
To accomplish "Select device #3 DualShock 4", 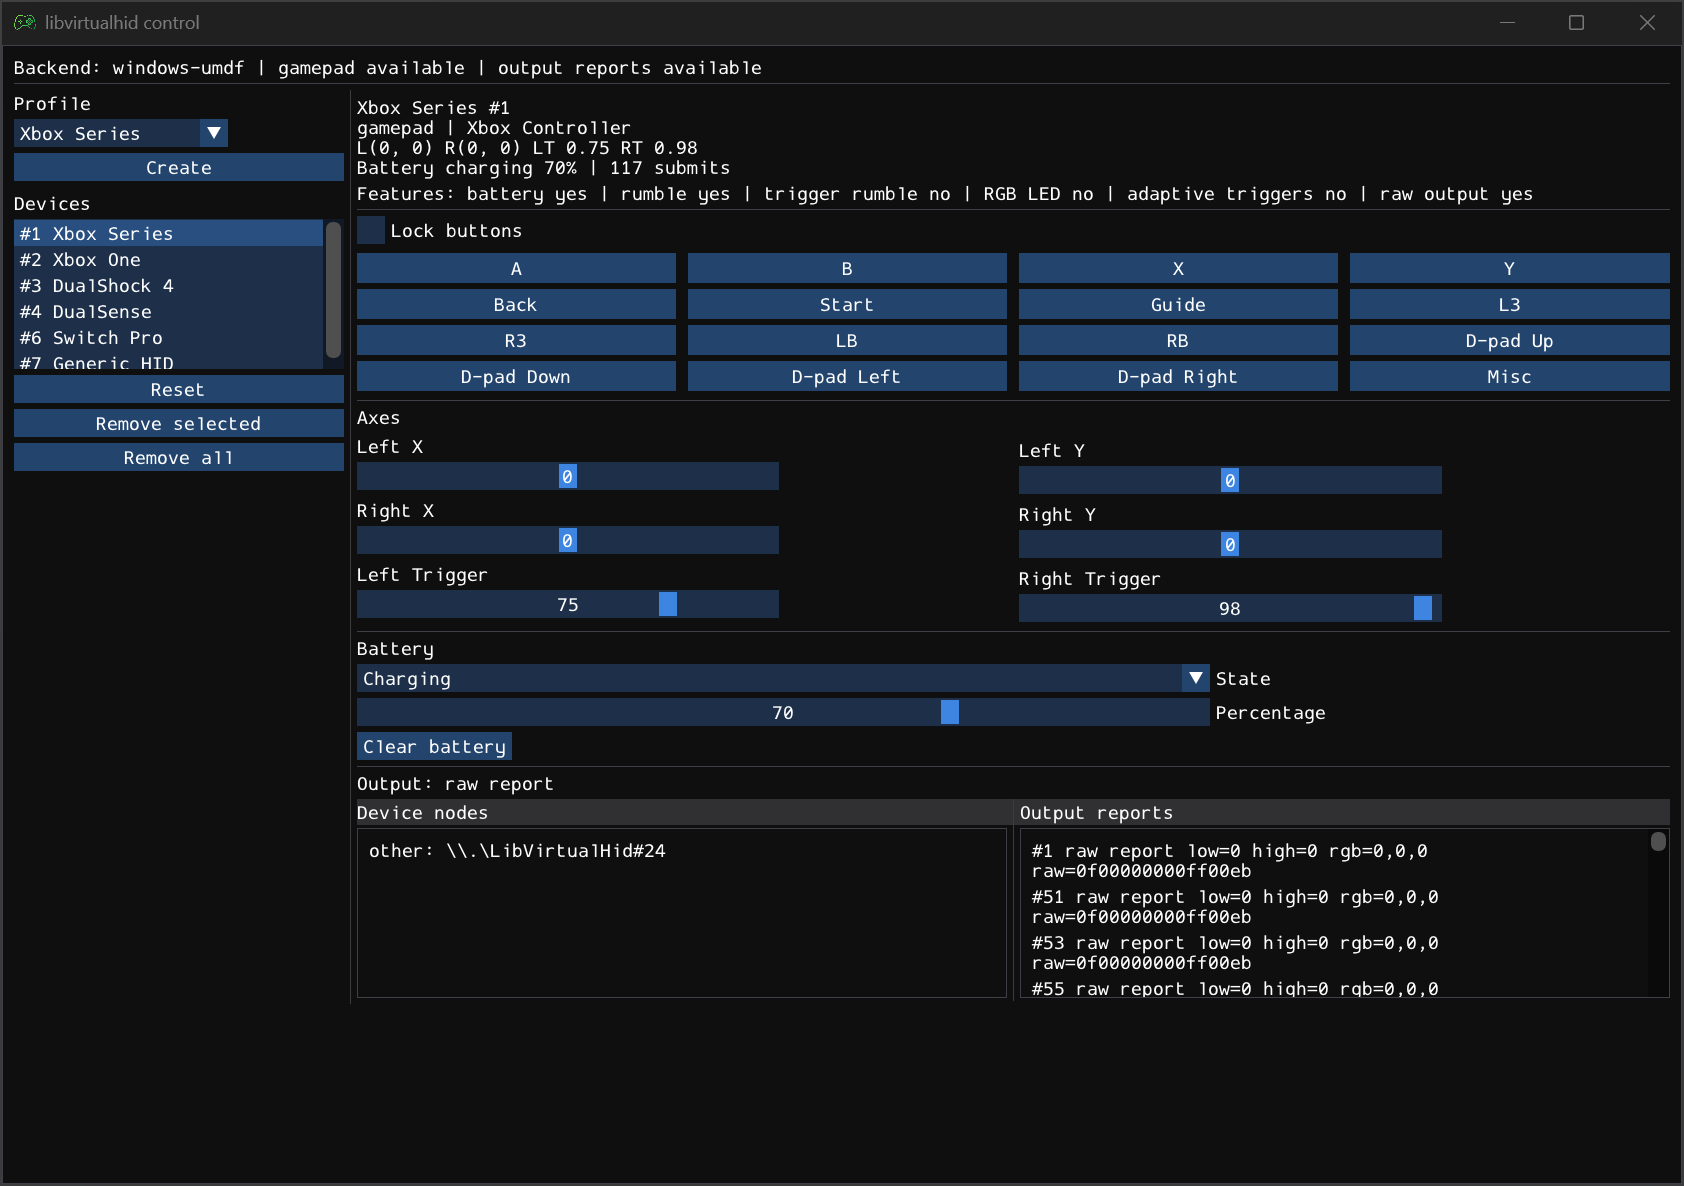I will (168, 285).
